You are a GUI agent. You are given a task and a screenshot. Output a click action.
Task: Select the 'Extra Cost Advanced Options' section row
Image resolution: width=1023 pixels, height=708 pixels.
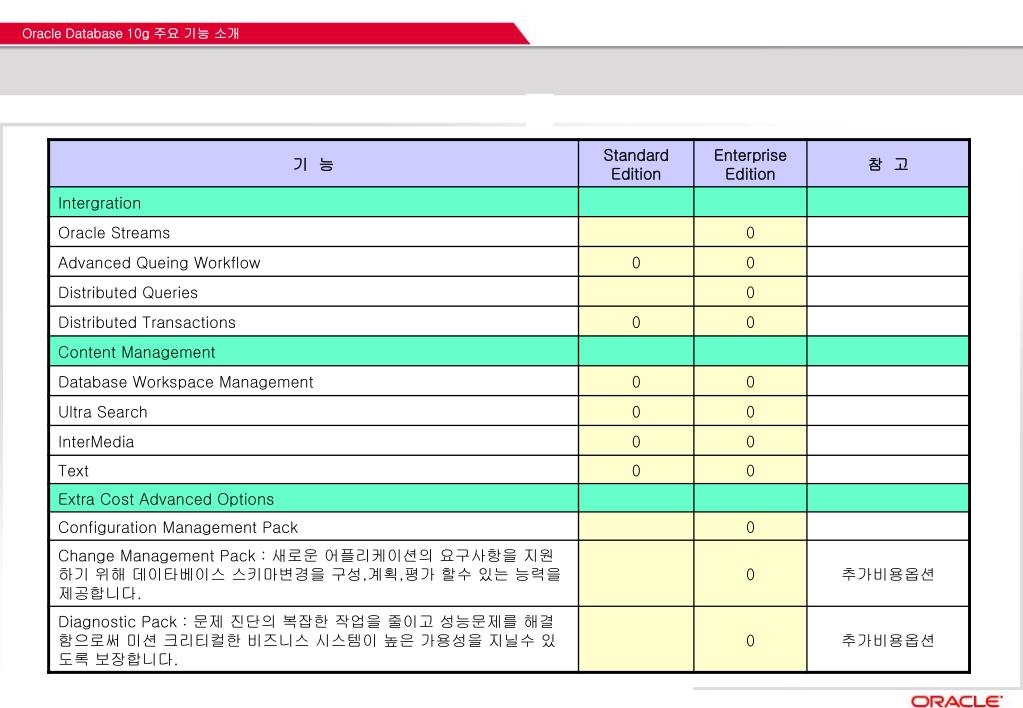tap(509, 499)
